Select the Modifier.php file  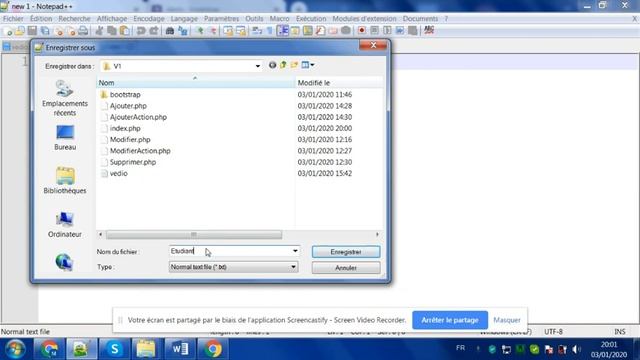click(x=130, y=140)
